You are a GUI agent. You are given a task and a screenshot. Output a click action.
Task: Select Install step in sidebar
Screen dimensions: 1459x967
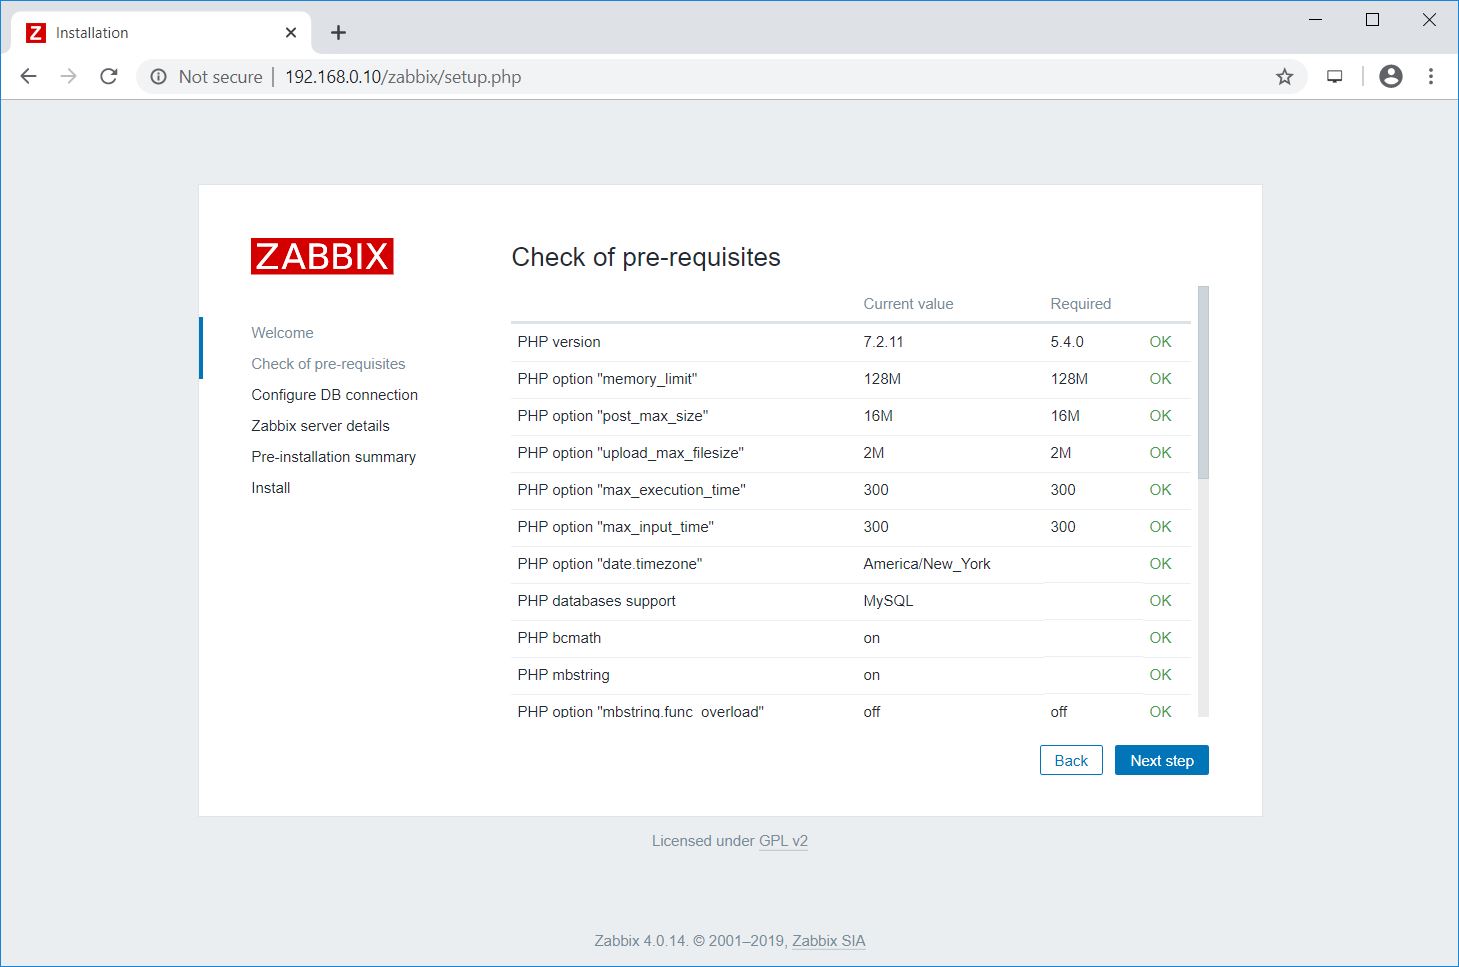coord(270,488)
